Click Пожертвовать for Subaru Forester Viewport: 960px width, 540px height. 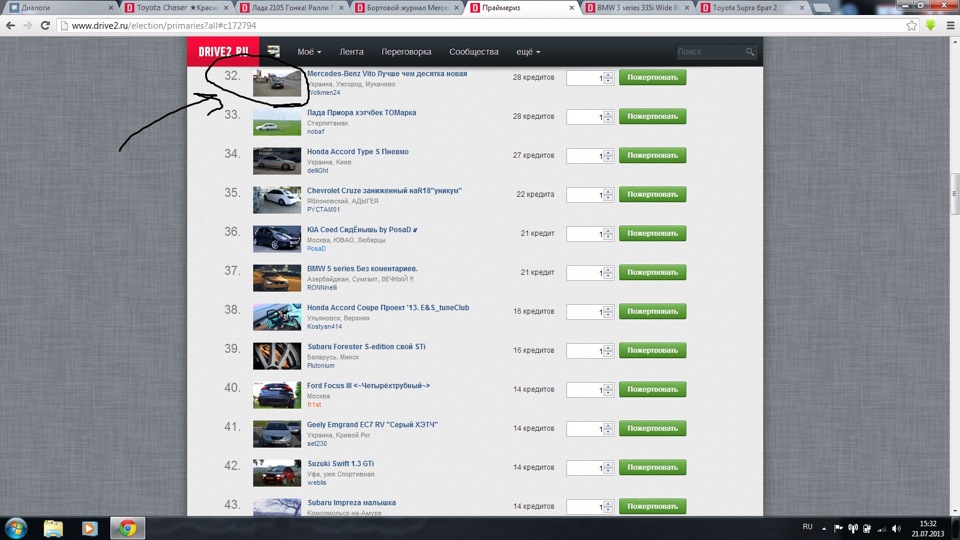652,350
